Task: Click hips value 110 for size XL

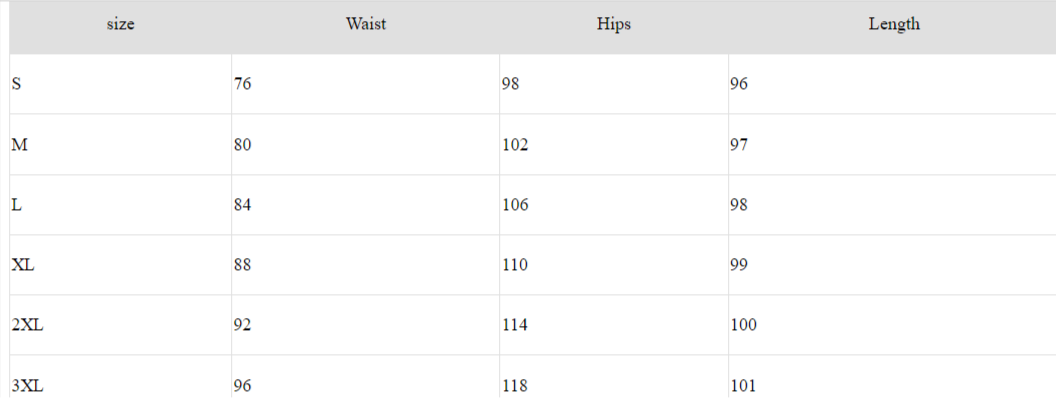Action: (514, 265)
